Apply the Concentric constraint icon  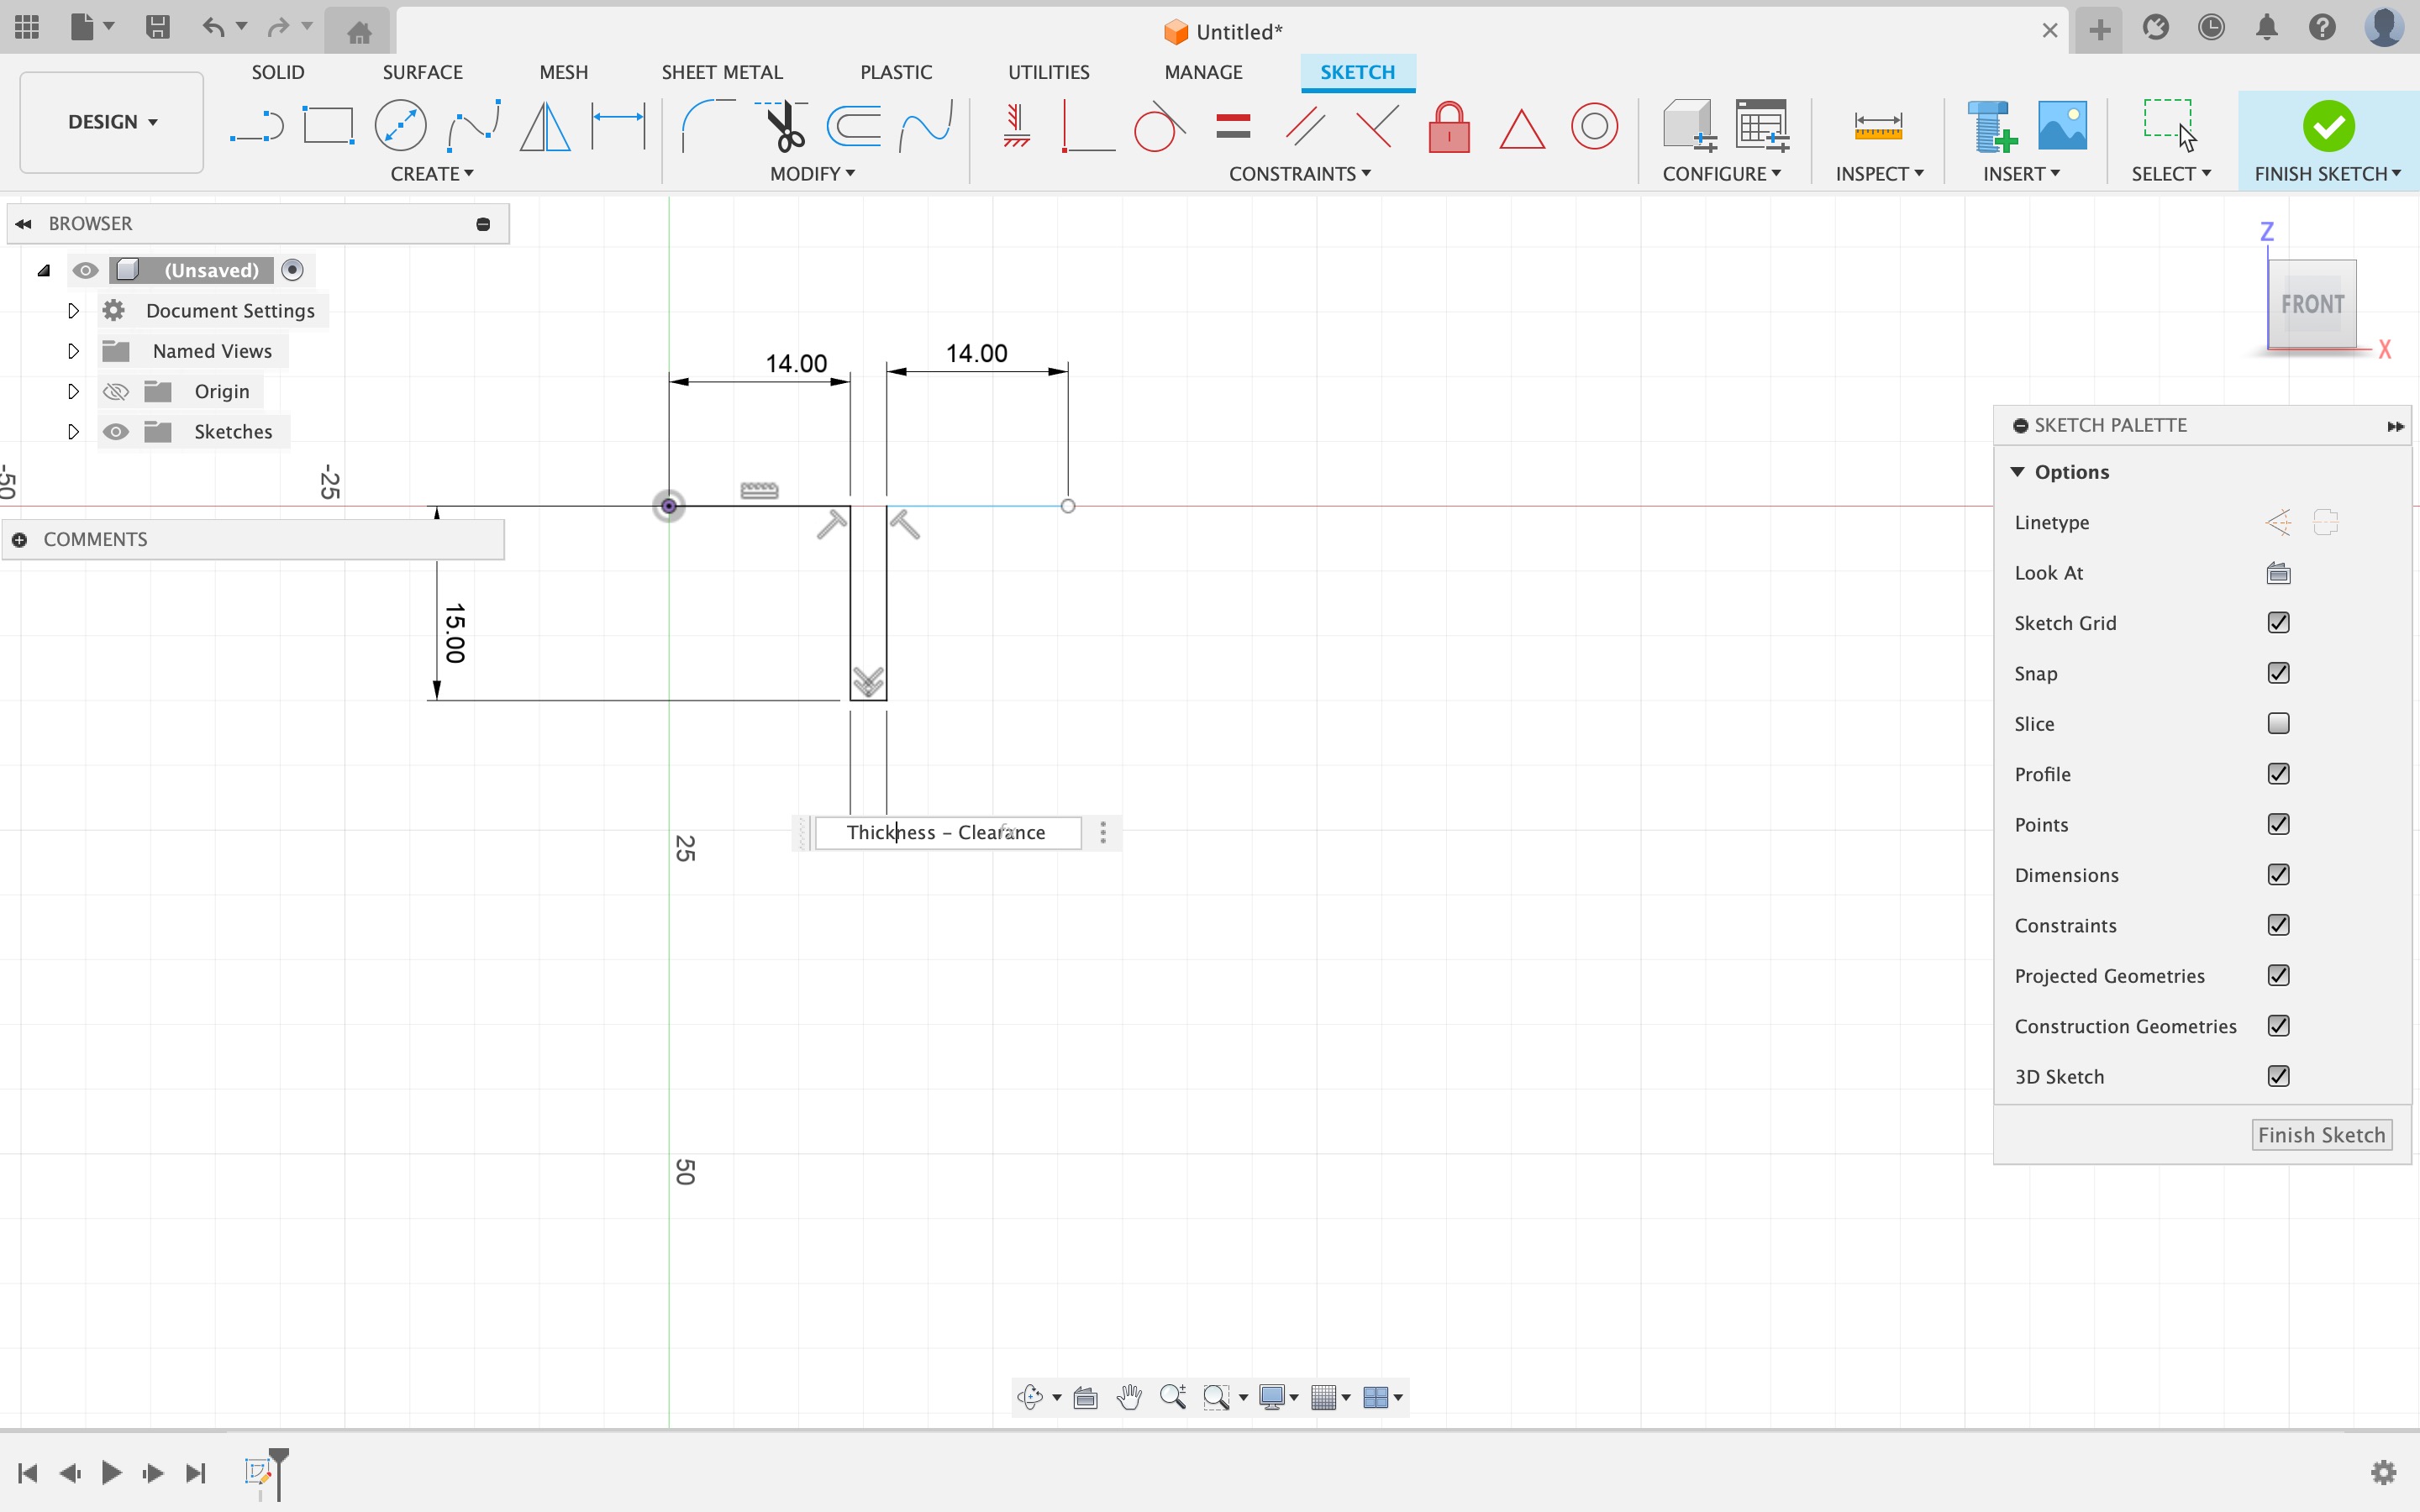coord(1594,127)
